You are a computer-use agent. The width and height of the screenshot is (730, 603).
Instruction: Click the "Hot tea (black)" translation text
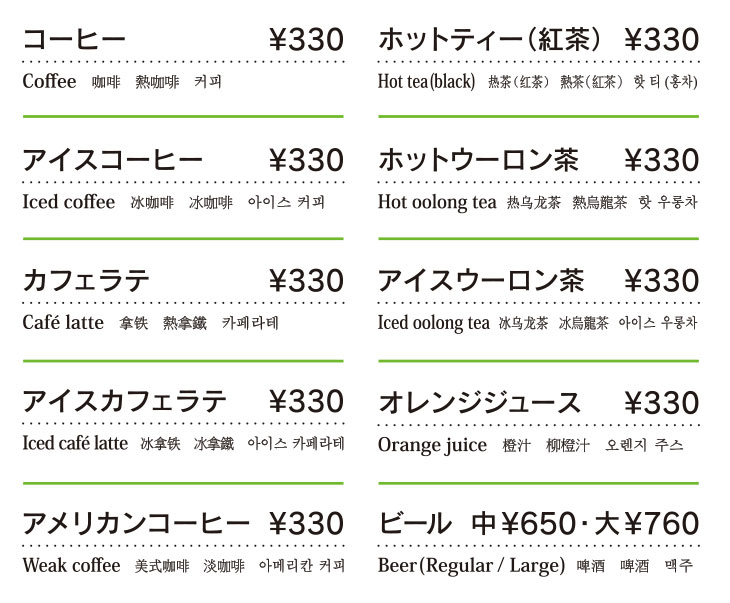[426, 81]
